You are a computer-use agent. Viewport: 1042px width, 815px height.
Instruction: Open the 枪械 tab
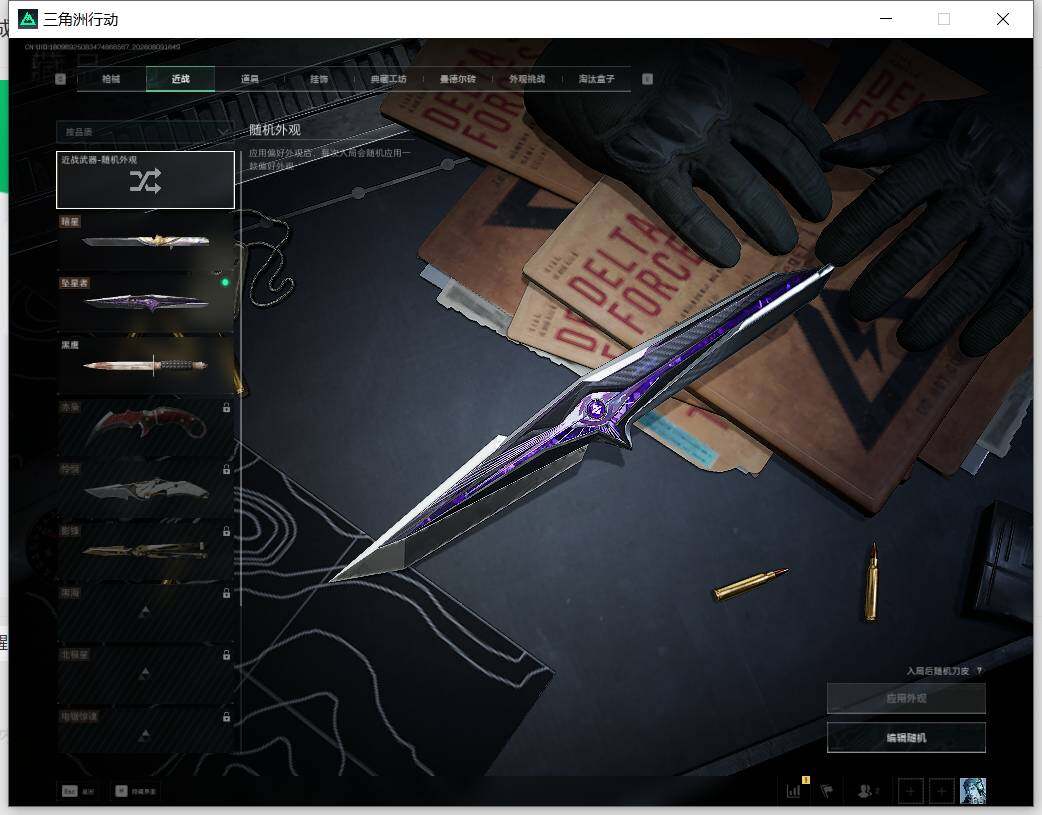click(x=112, y=79)
